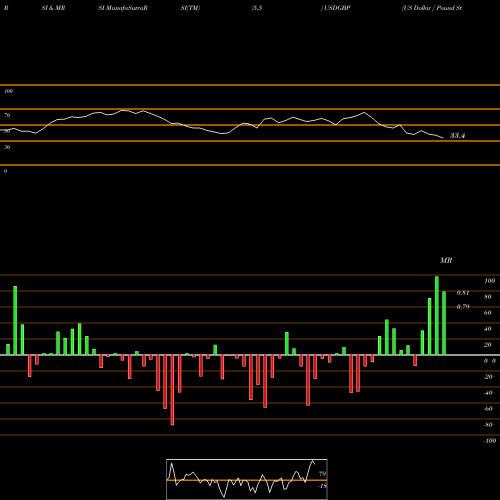
Task: Click the 100 label on RSI axis
Action: (9, 91)
